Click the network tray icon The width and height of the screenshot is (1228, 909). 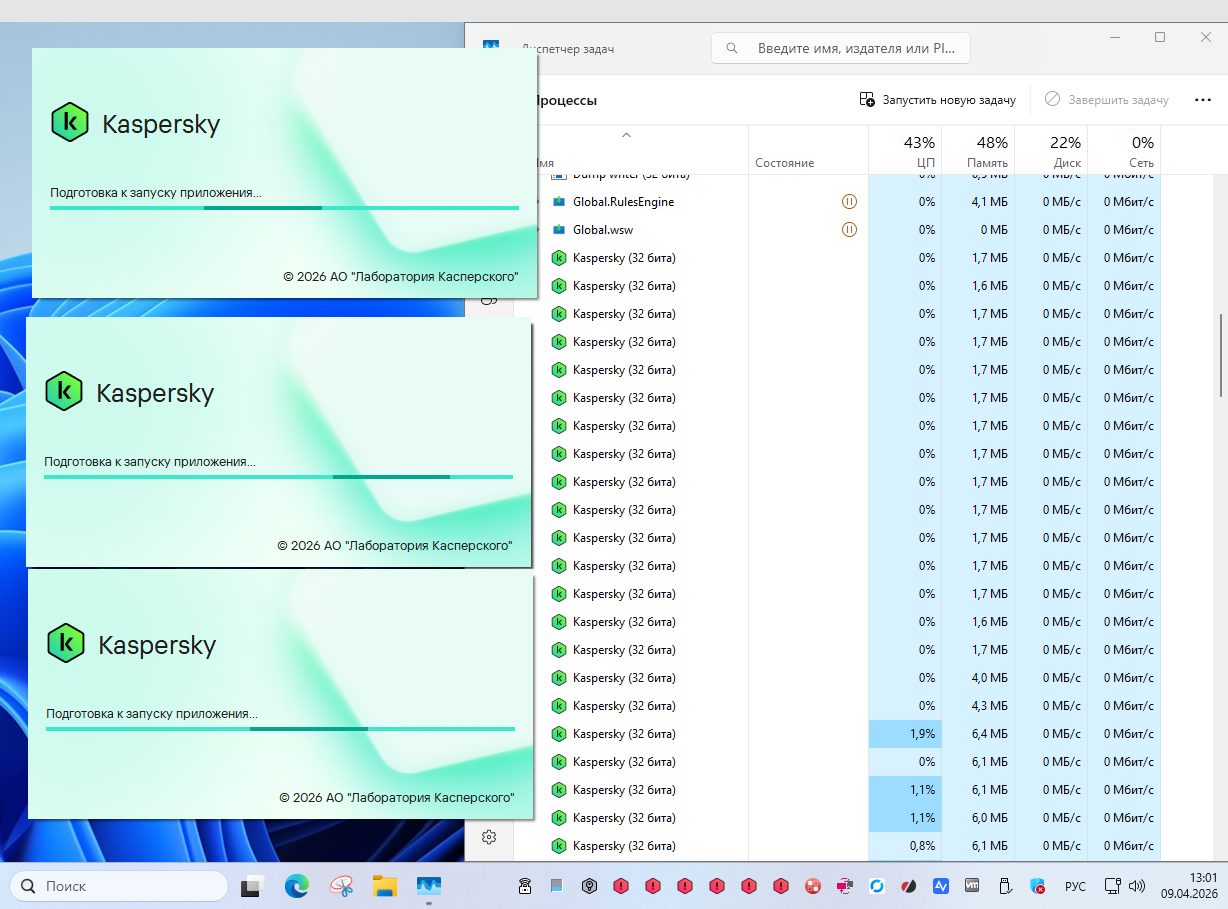click(x=1111, y=886)
